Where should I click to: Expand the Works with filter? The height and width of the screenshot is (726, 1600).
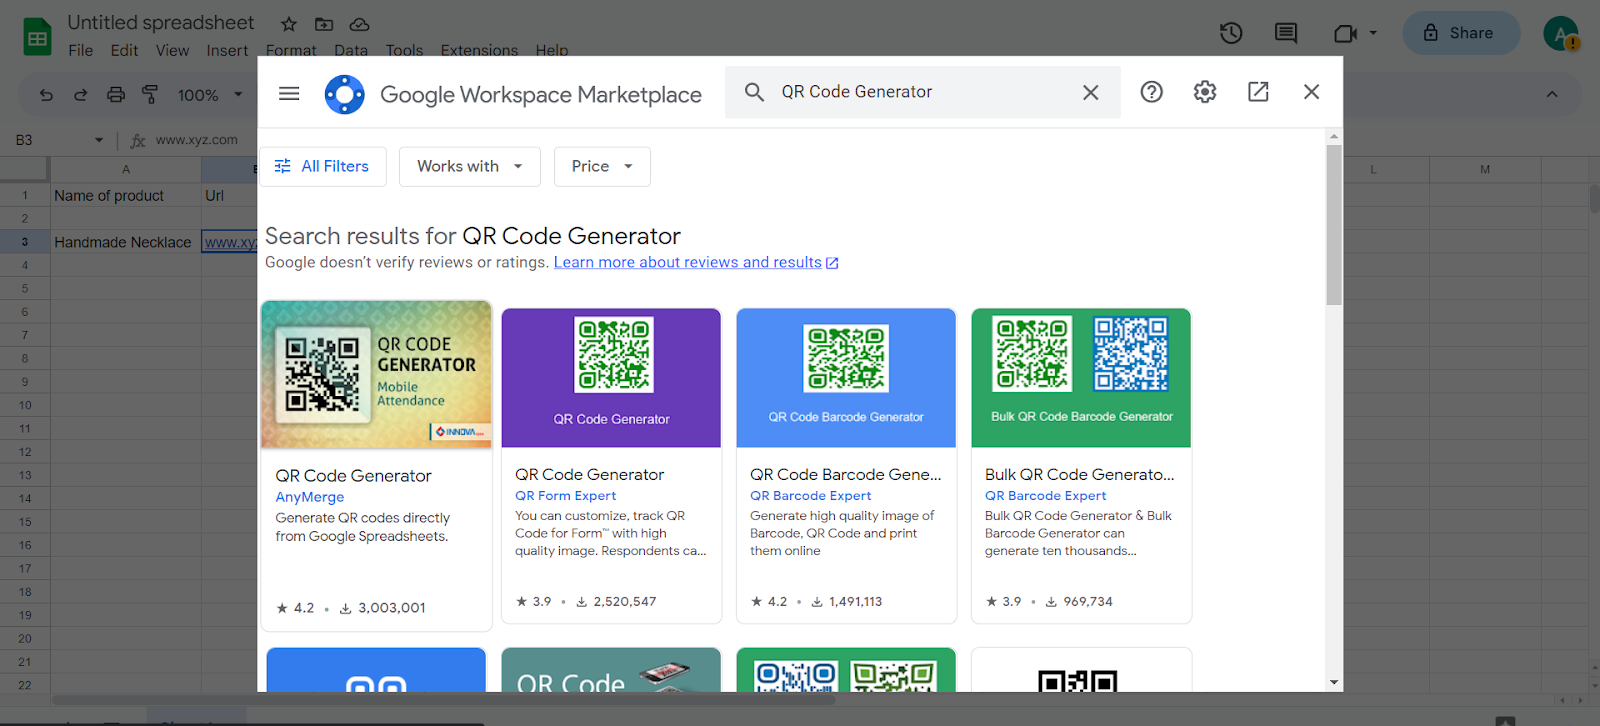pyautogui.click(x=470, y=166)
